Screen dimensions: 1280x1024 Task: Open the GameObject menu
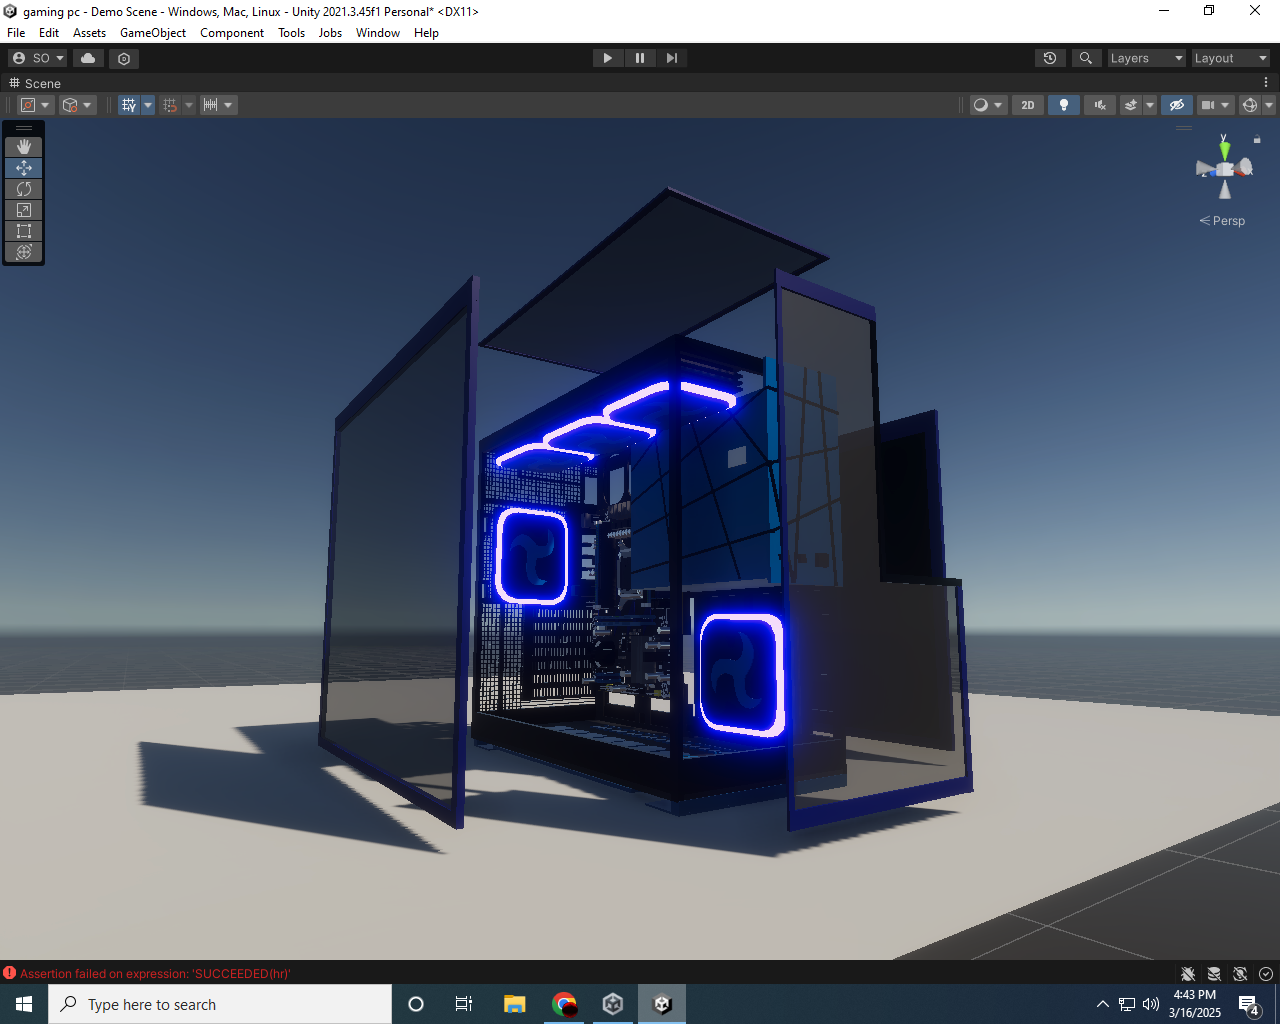click(153, 33)
